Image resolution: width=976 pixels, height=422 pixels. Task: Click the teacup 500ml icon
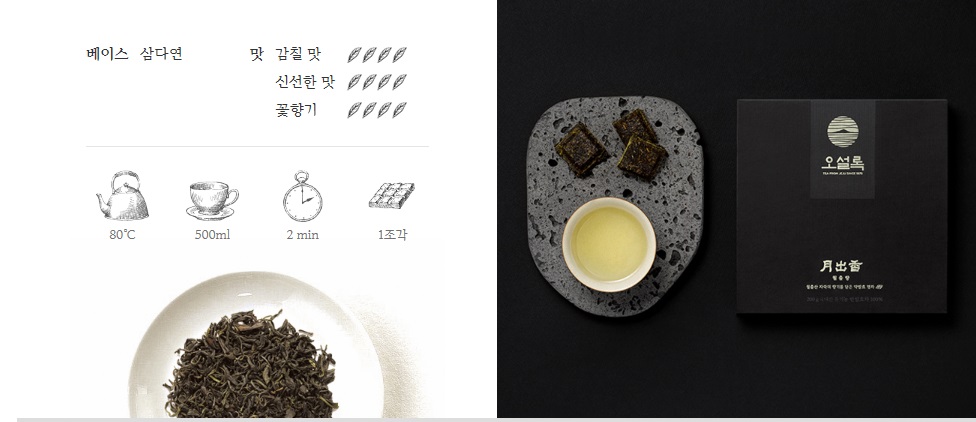click(212, 200)
